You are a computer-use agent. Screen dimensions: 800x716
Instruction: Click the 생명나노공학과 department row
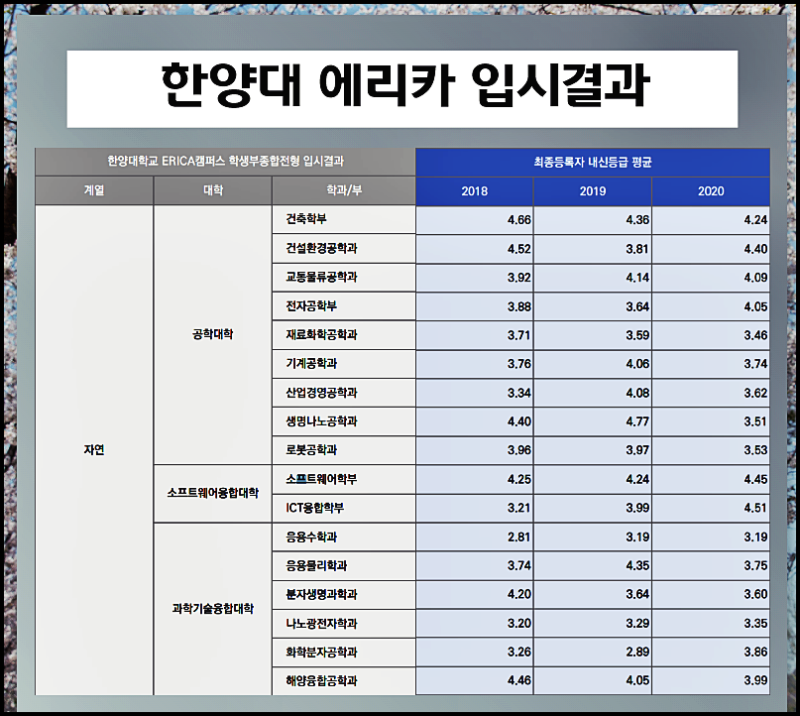coord(344,422)
